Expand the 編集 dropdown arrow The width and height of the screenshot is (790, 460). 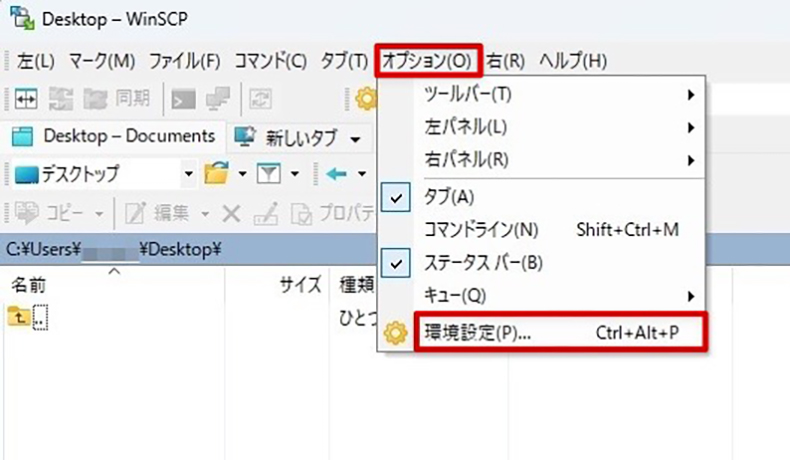(x=205, y=214)
